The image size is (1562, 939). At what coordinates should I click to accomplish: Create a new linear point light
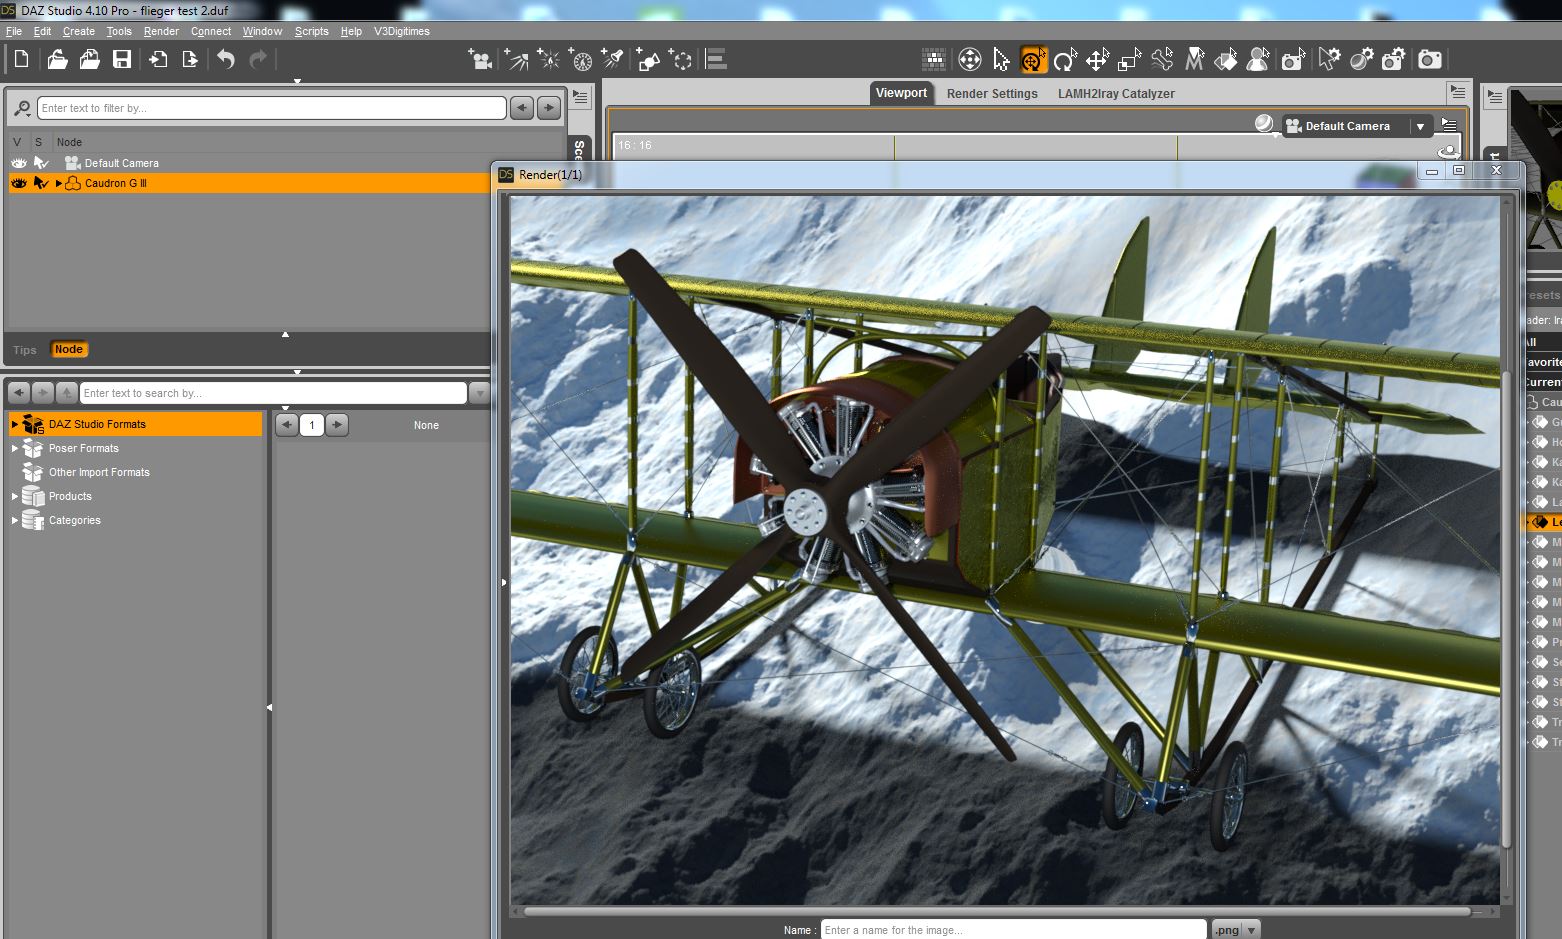point(581,60)
